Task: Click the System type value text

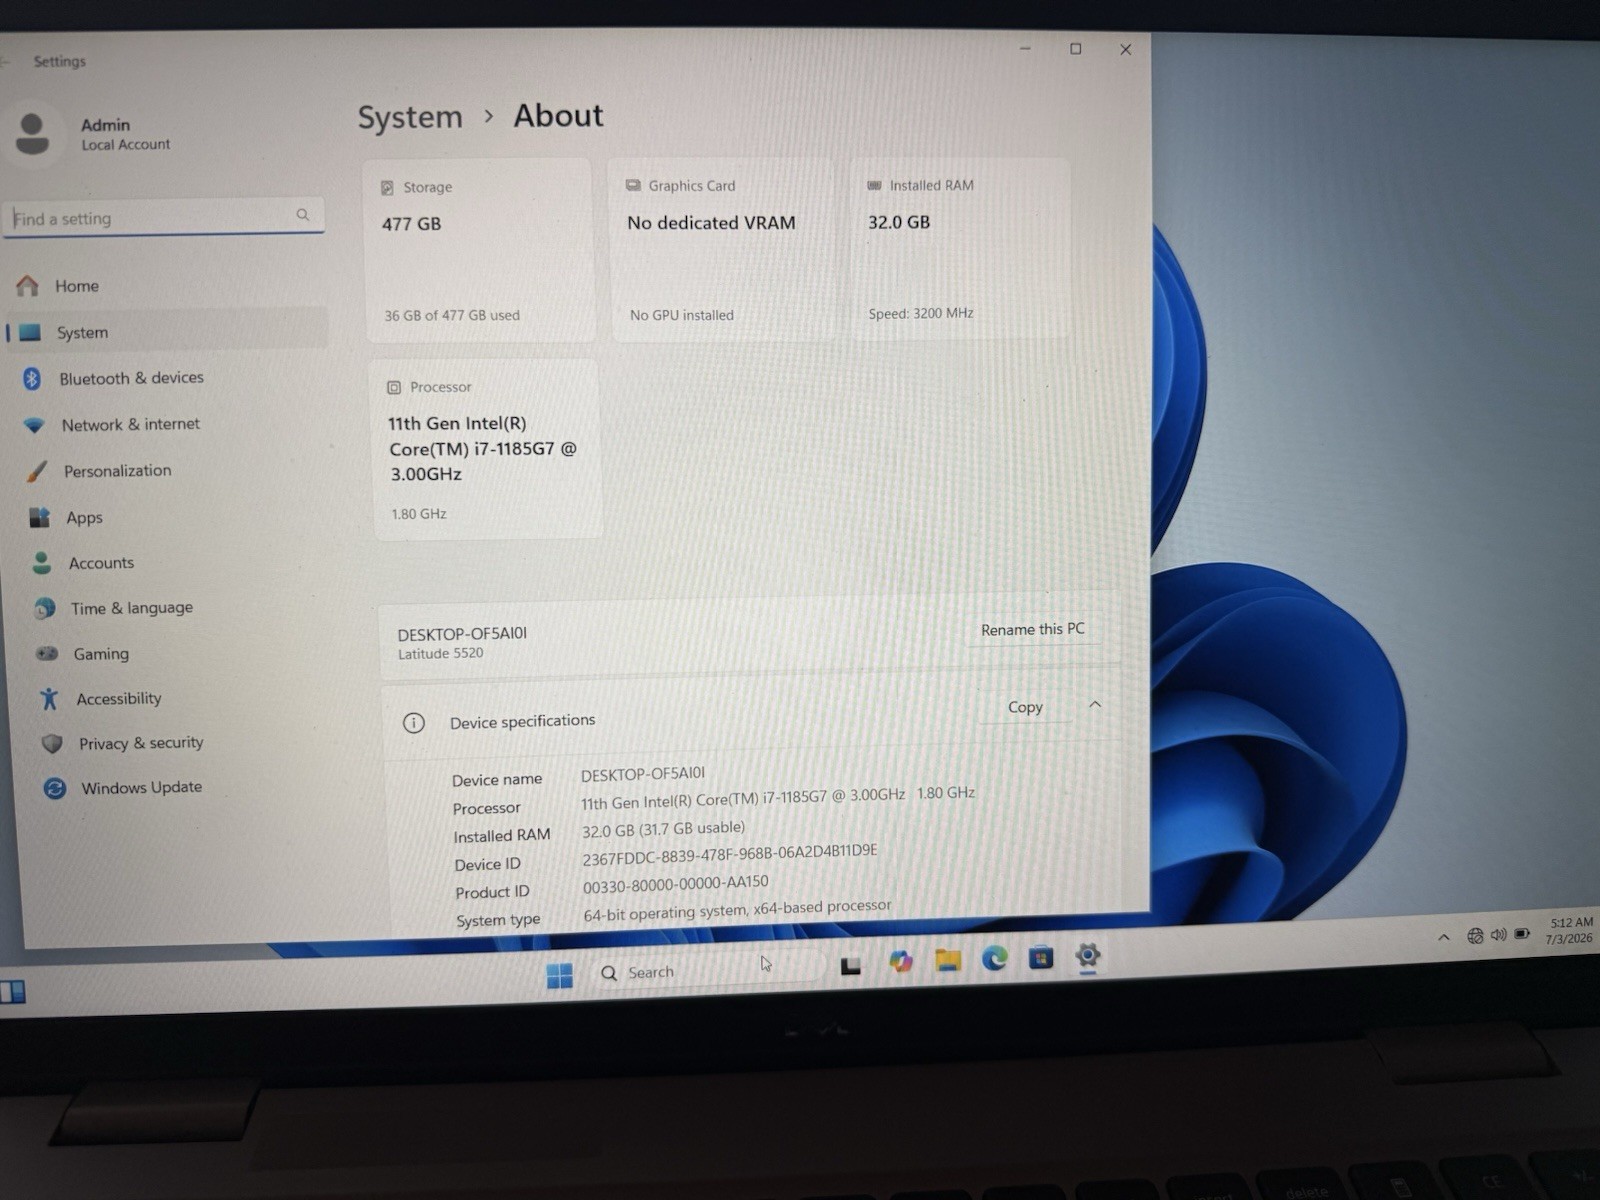Action: pyautogui.click(x=737, y=910)
